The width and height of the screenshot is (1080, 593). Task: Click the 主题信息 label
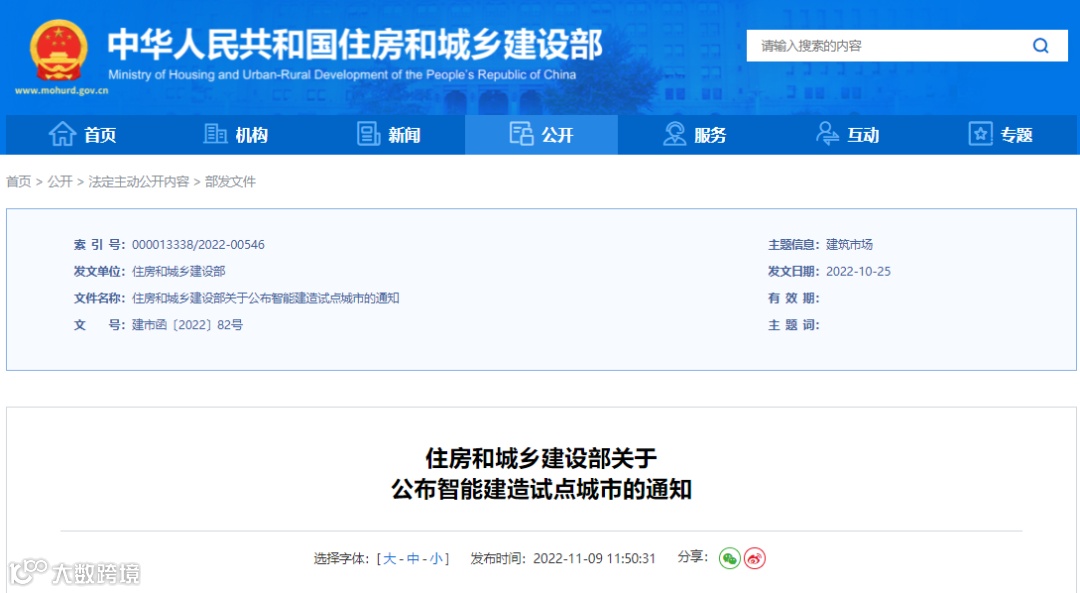793,245
